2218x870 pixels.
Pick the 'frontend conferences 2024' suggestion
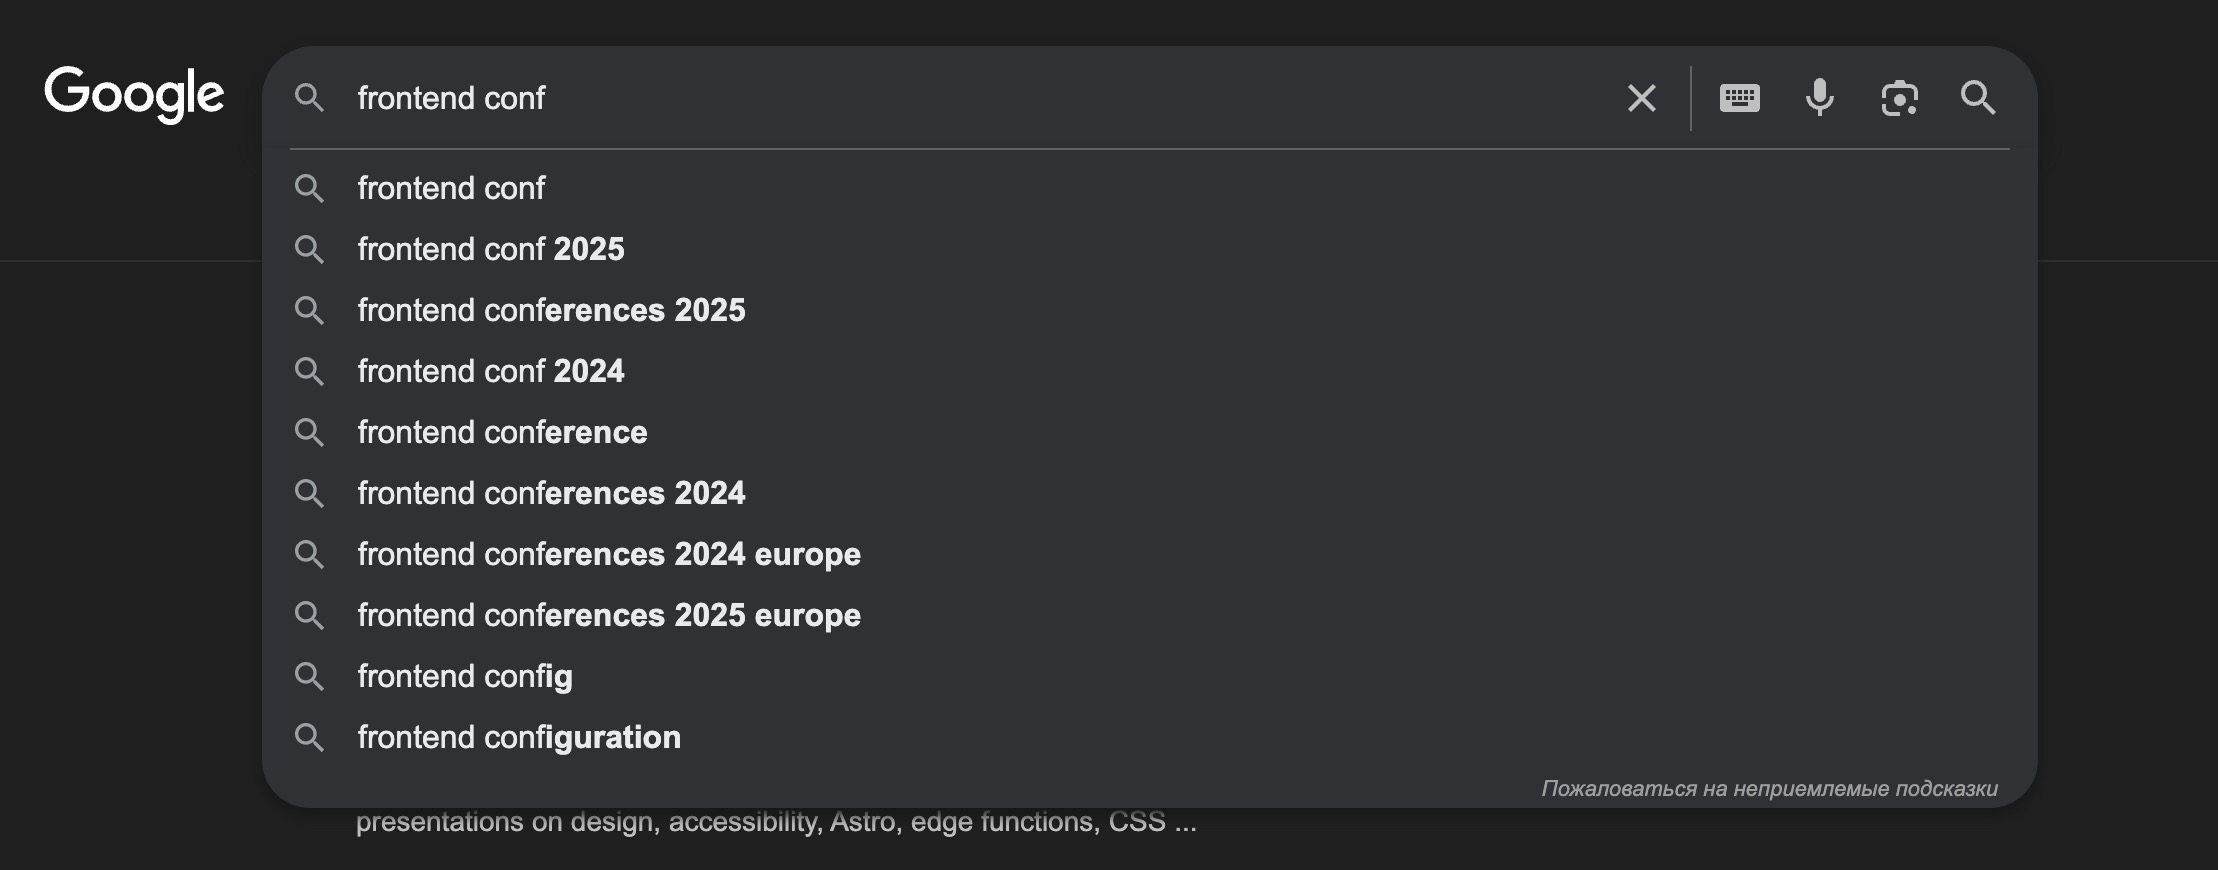click(x=551, y=493)
